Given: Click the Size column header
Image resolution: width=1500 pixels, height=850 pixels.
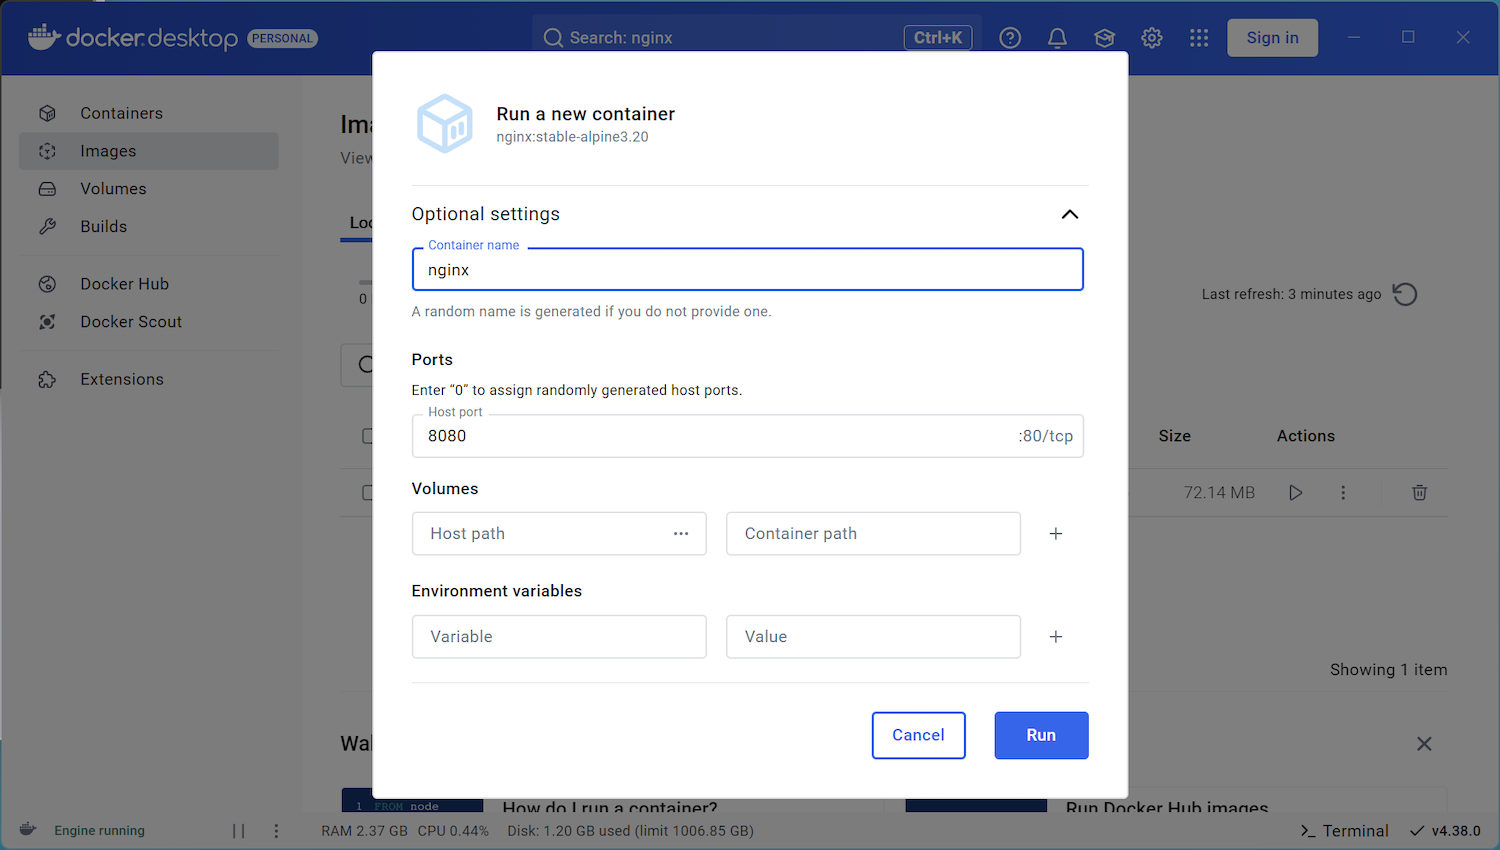Looking at the screenshot, I should pyautogui.click(x=1174, y=436).
